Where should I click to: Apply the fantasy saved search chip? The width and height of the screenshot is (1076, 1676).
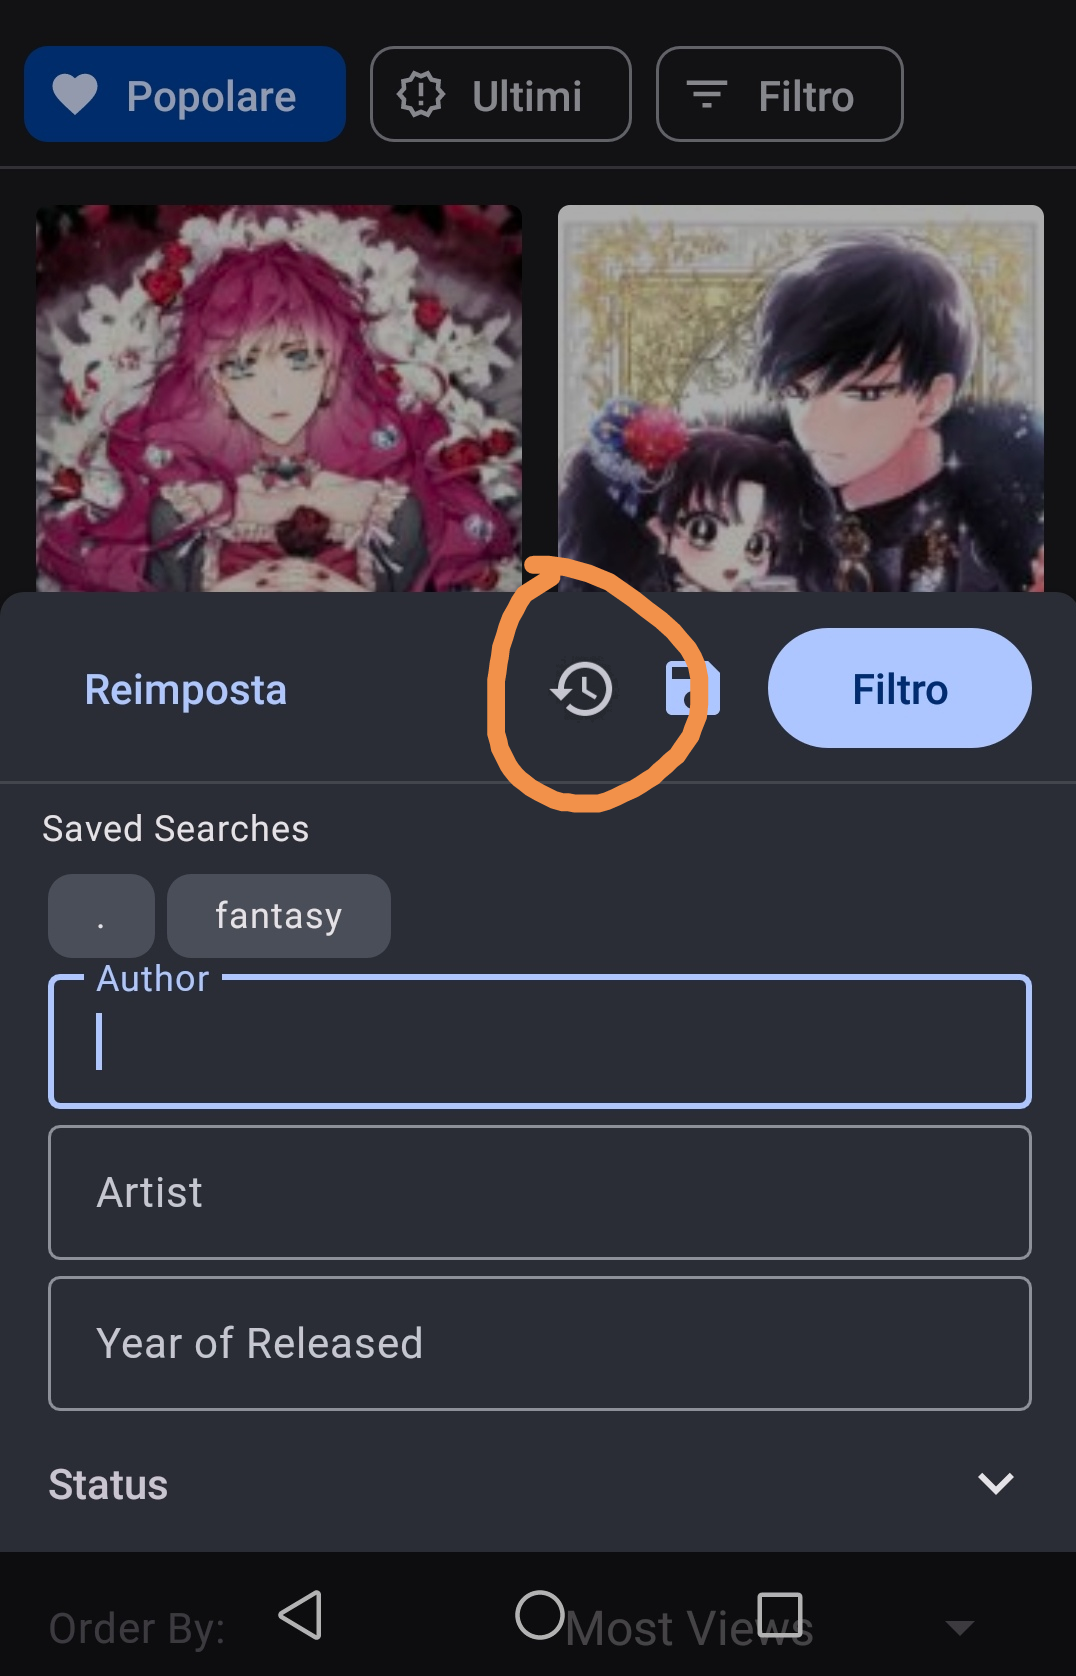278,915
